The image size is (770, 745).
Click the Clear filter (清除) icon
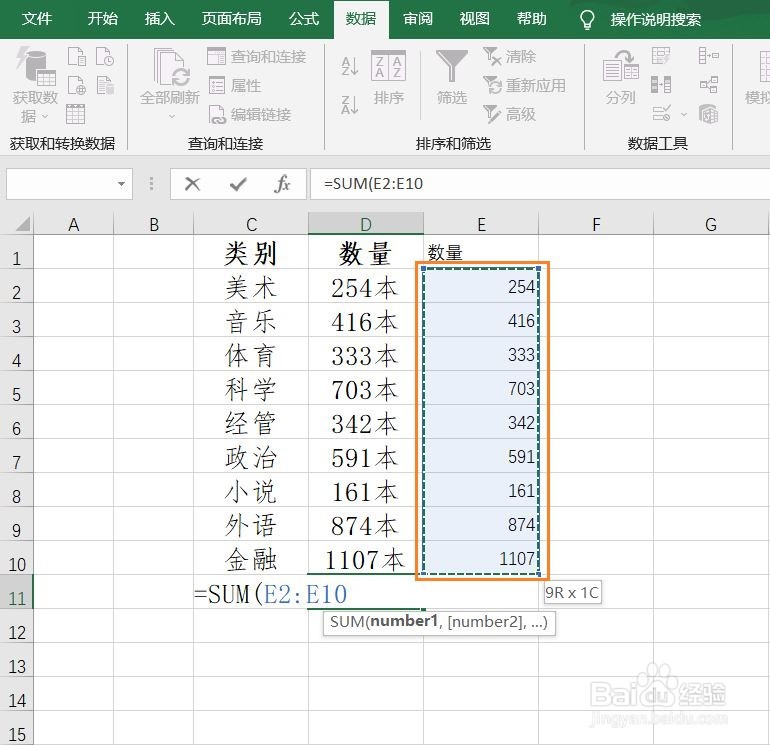pos(509,56)
